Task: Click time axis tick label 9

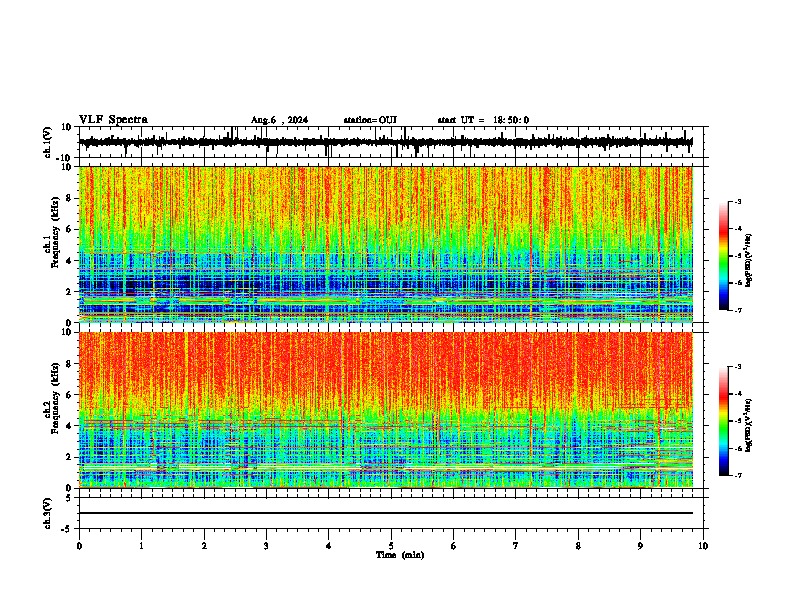Action: click(640, 546)
